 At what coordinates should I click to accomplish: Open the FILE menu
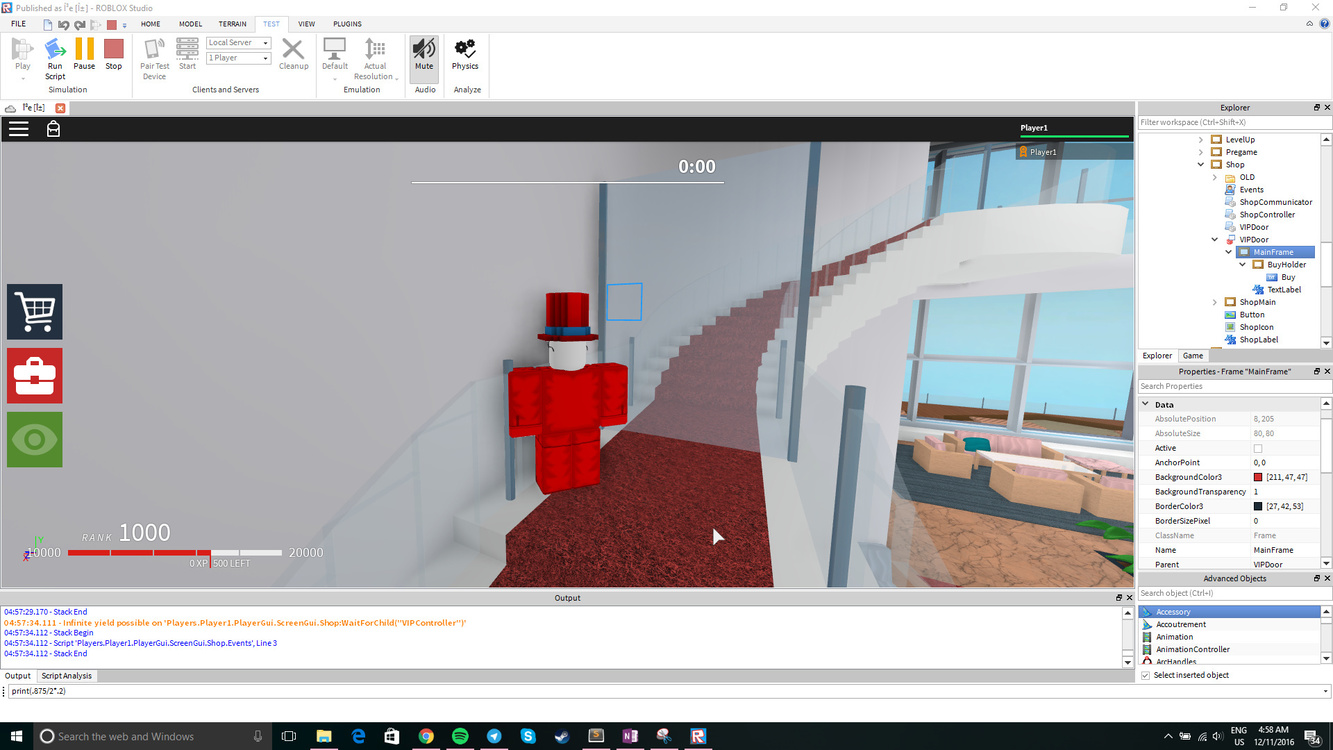[18, 24]
